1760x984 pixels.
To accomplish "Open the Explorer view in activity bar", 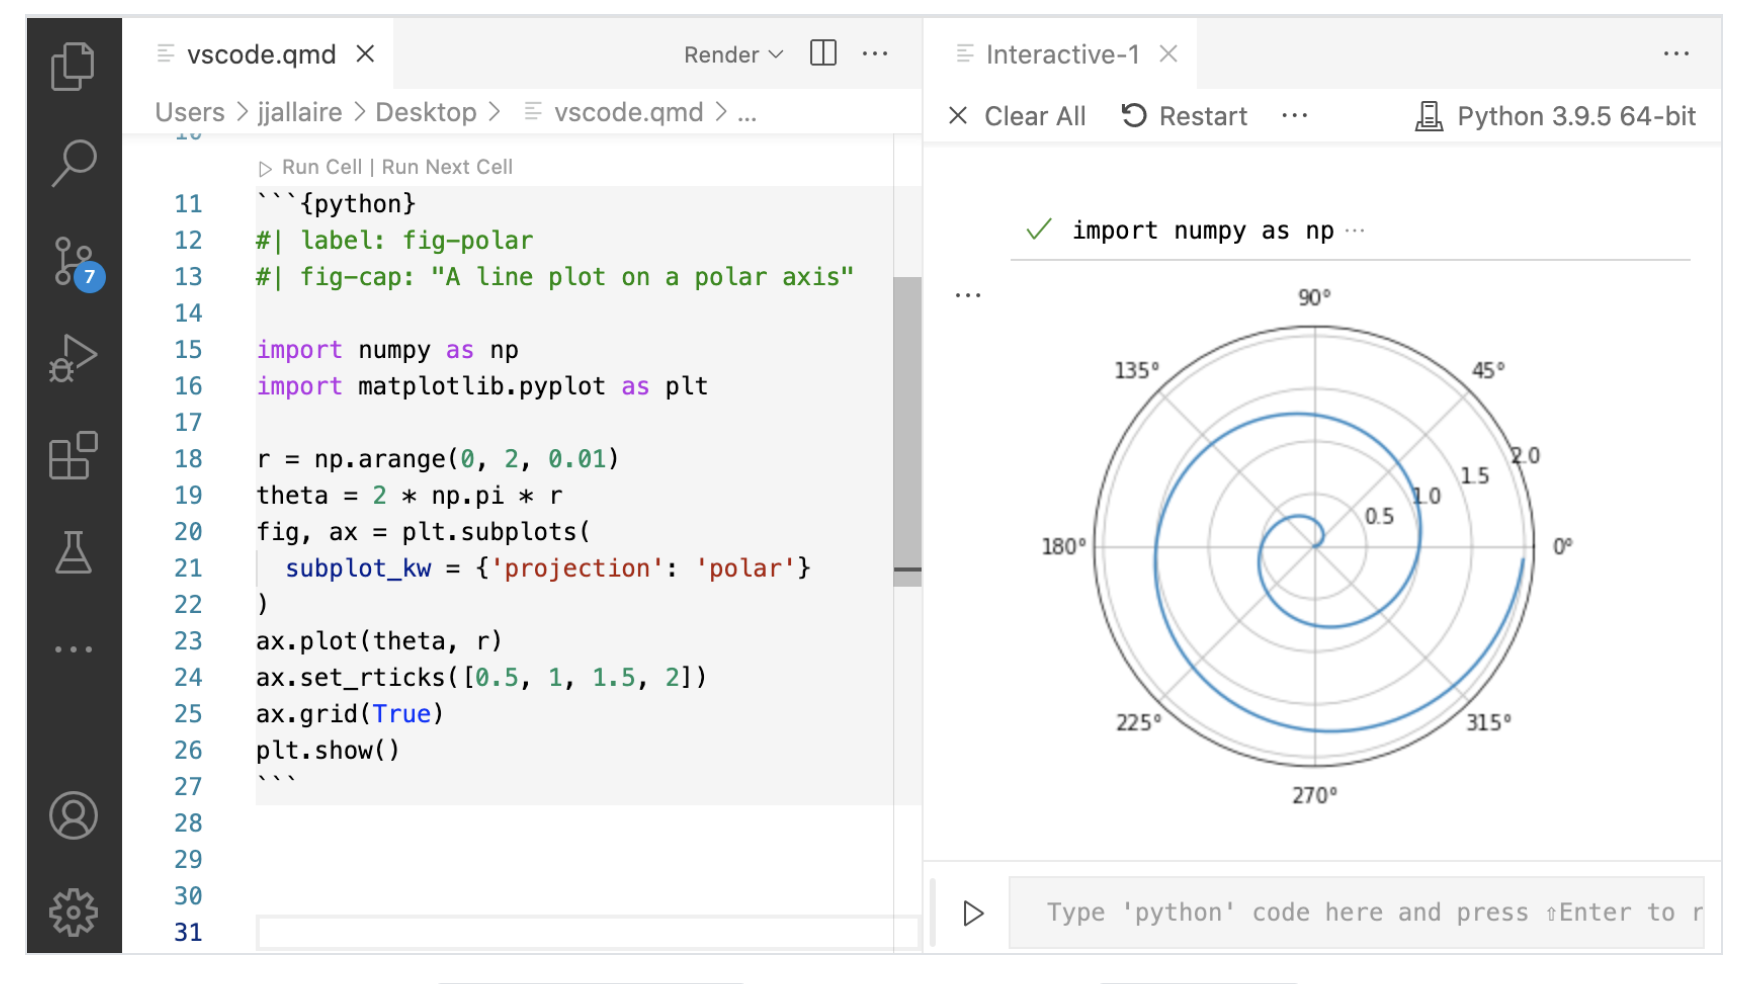I will (x=73, y=66).
